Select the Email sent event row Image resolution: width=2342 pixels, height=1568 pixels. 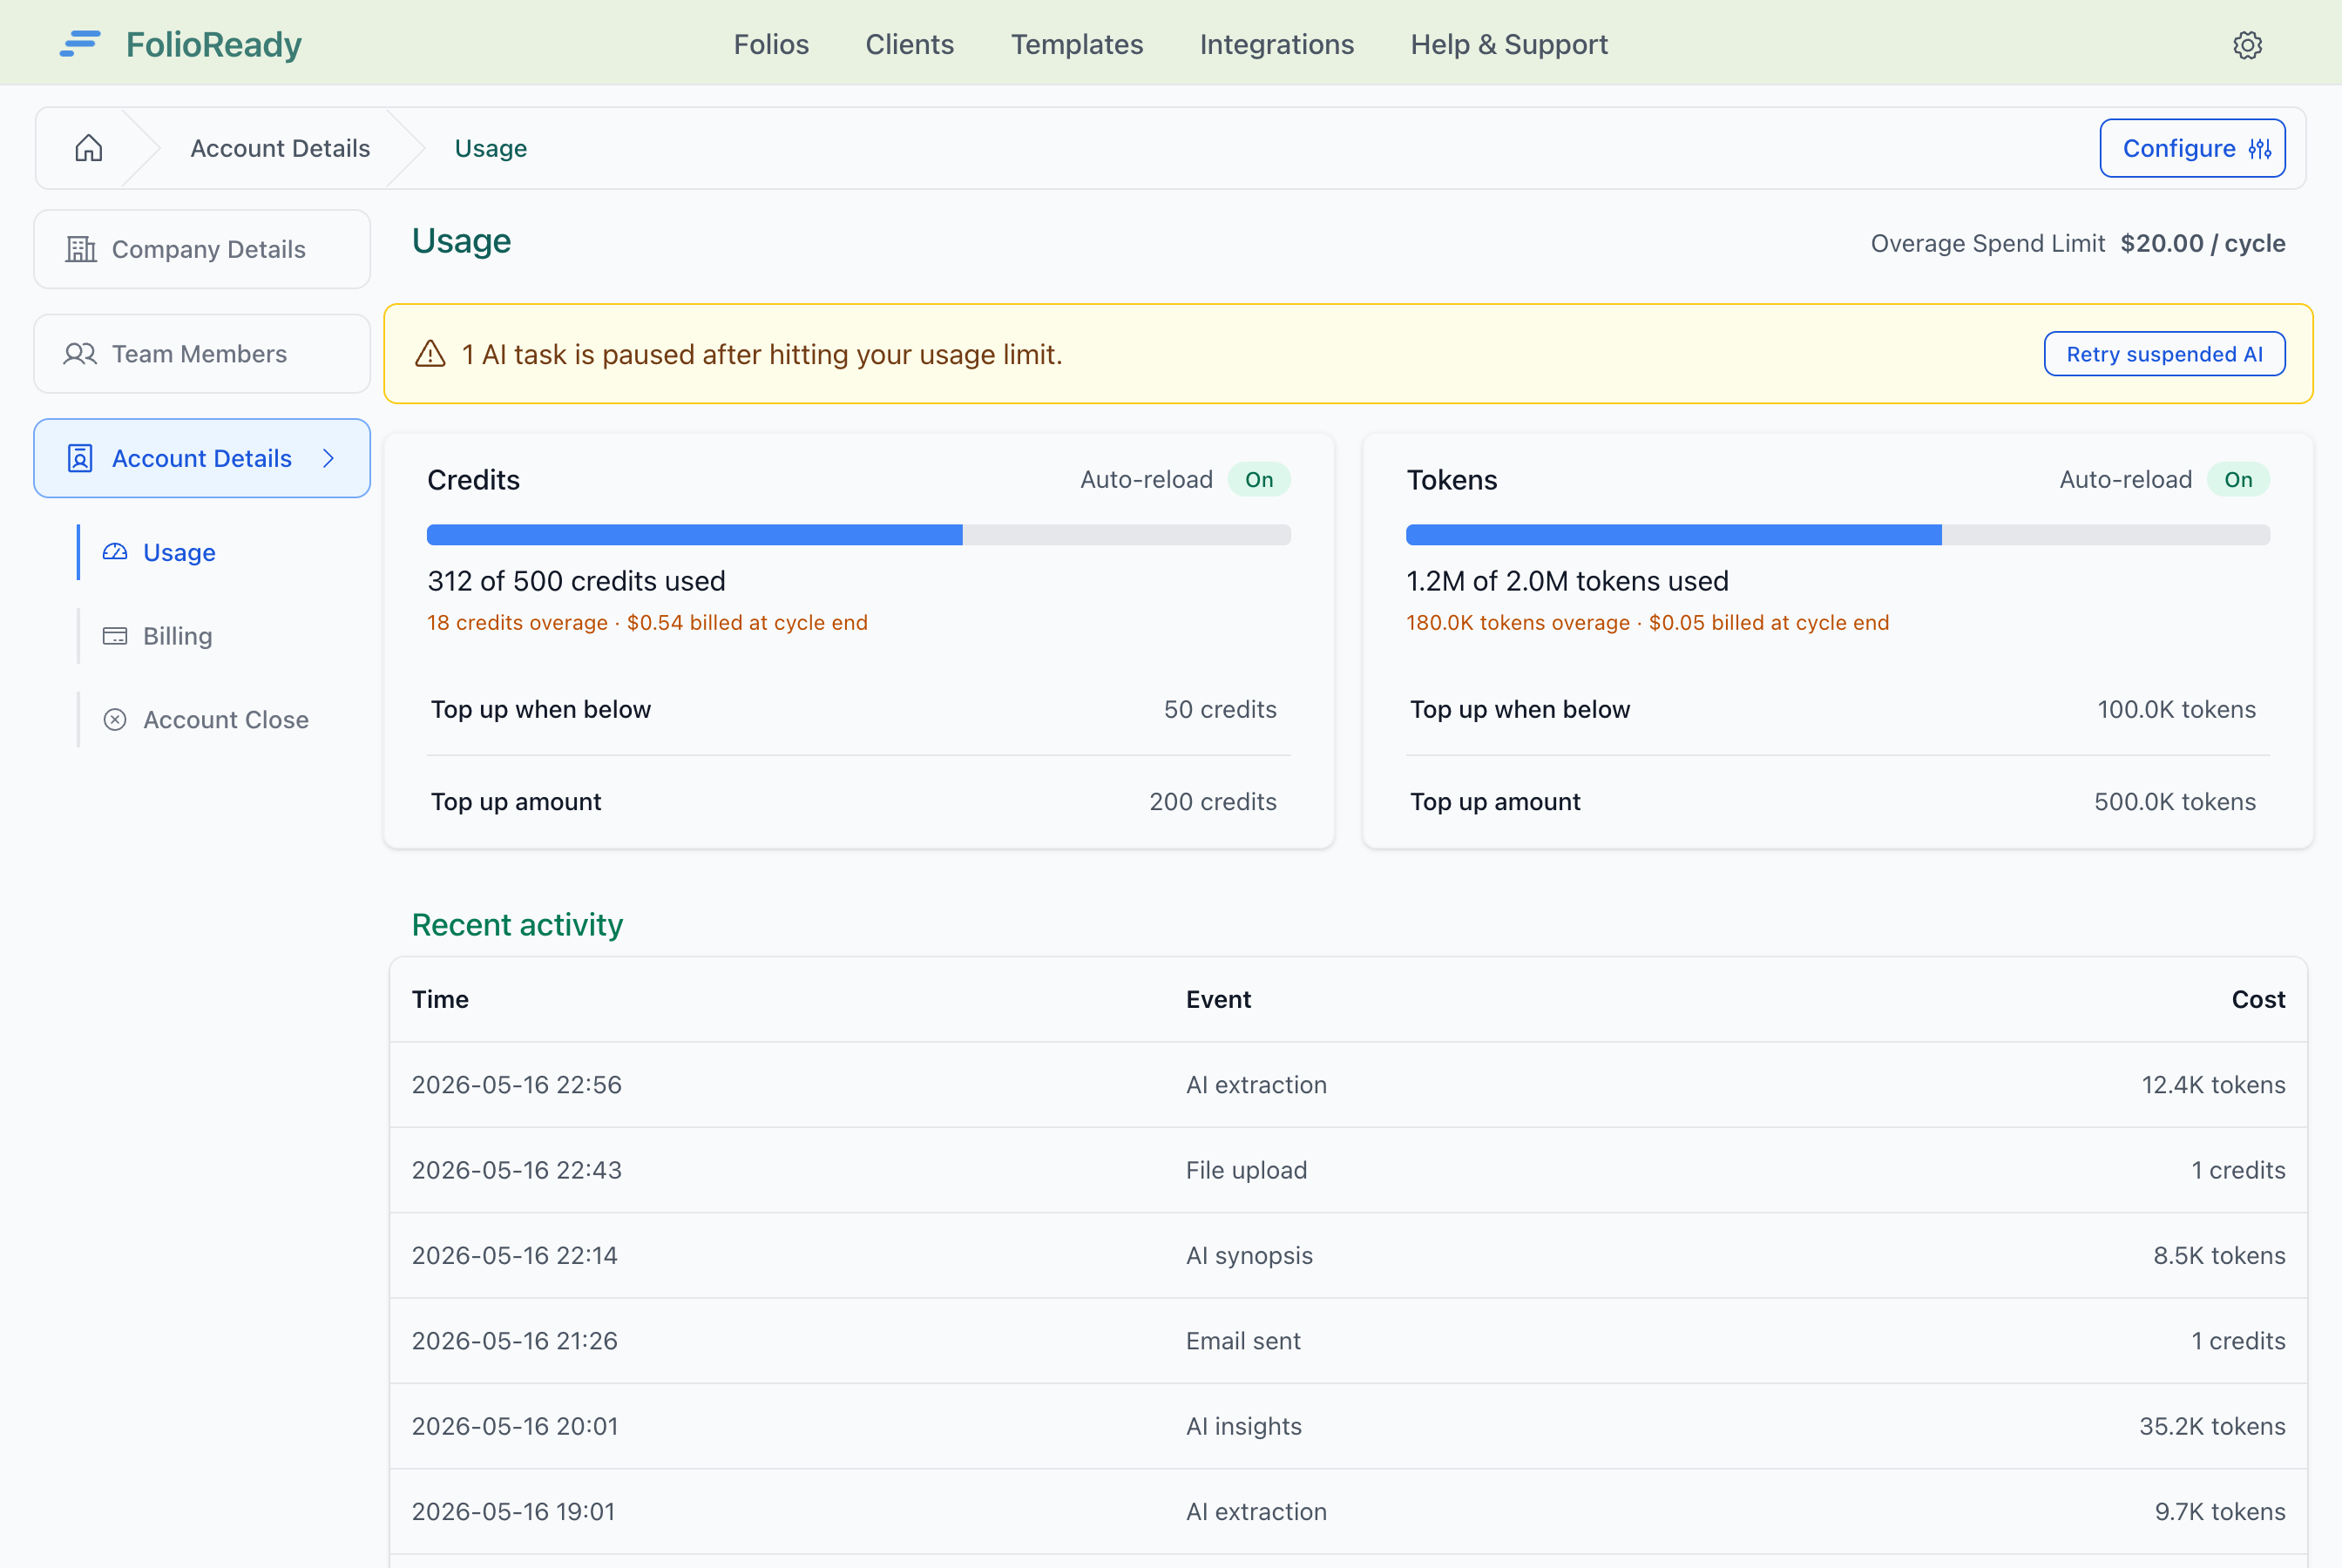1348,1341
